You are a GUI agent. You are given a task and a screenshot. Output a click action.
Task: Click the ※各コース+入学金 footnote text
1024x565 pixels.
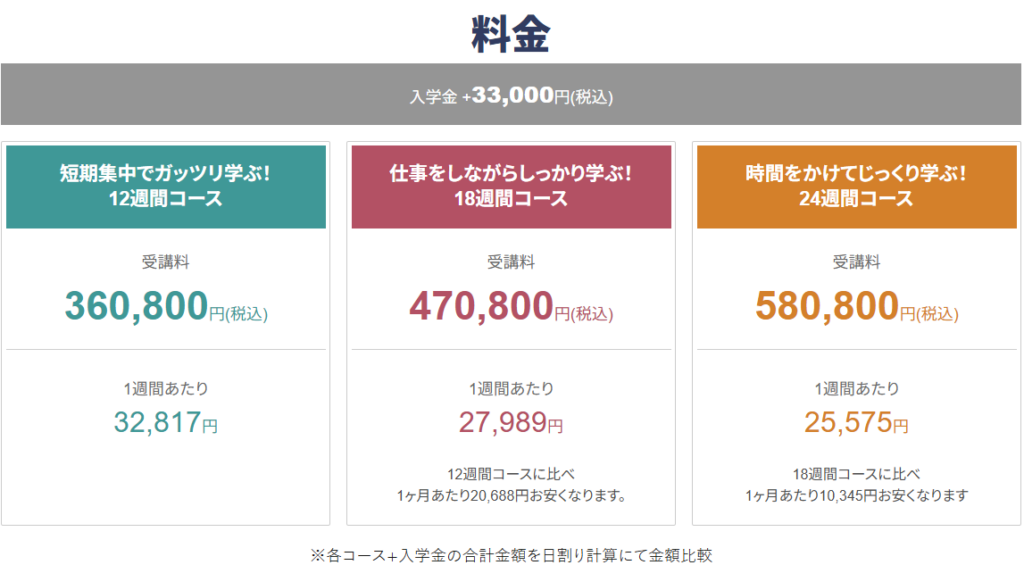(x=511, y=555)
